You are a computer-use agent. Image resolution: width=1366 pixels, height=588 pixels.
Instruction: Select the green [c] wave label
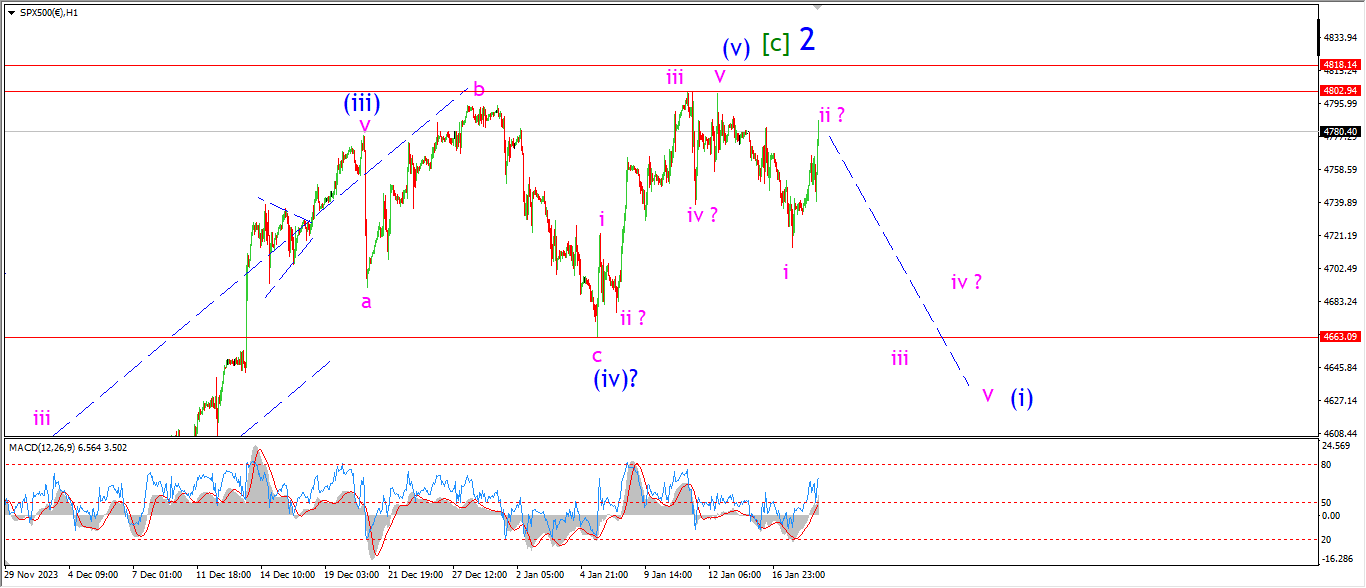click(x=775, y=43)
